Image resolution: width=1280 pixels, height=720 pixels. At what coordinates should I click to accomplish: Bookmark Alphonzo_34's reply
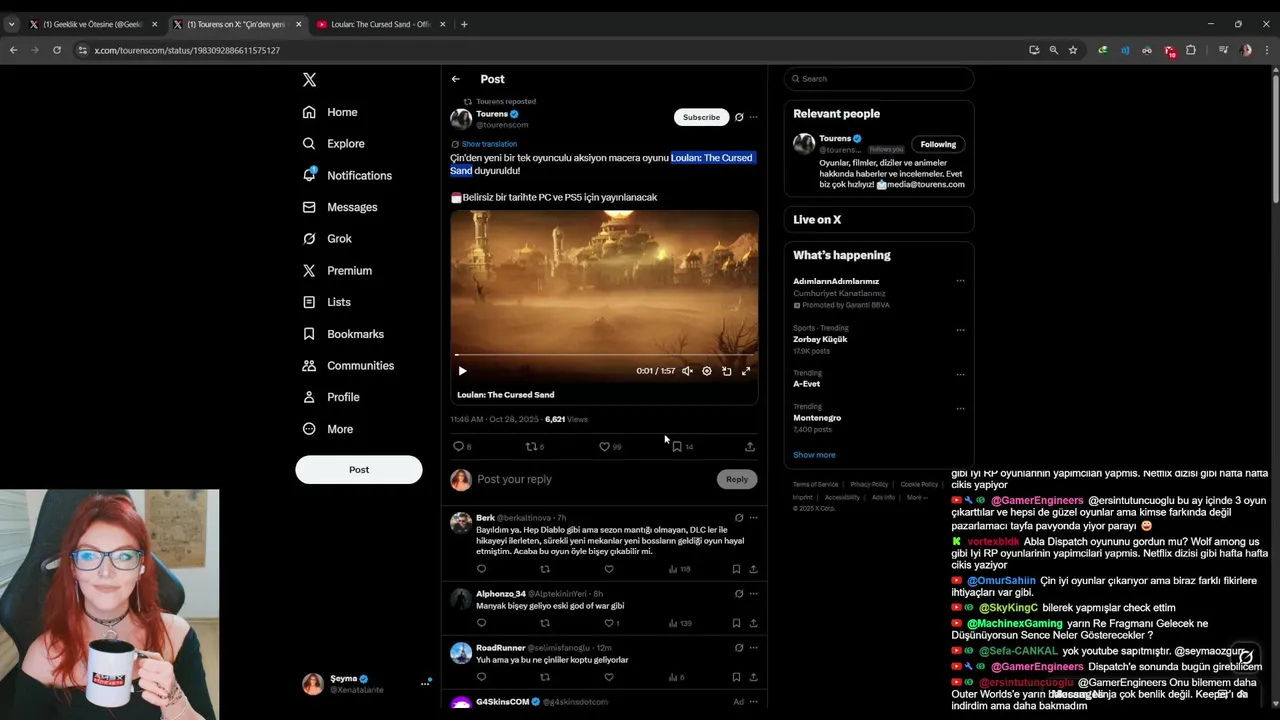(x=736, y=623)
